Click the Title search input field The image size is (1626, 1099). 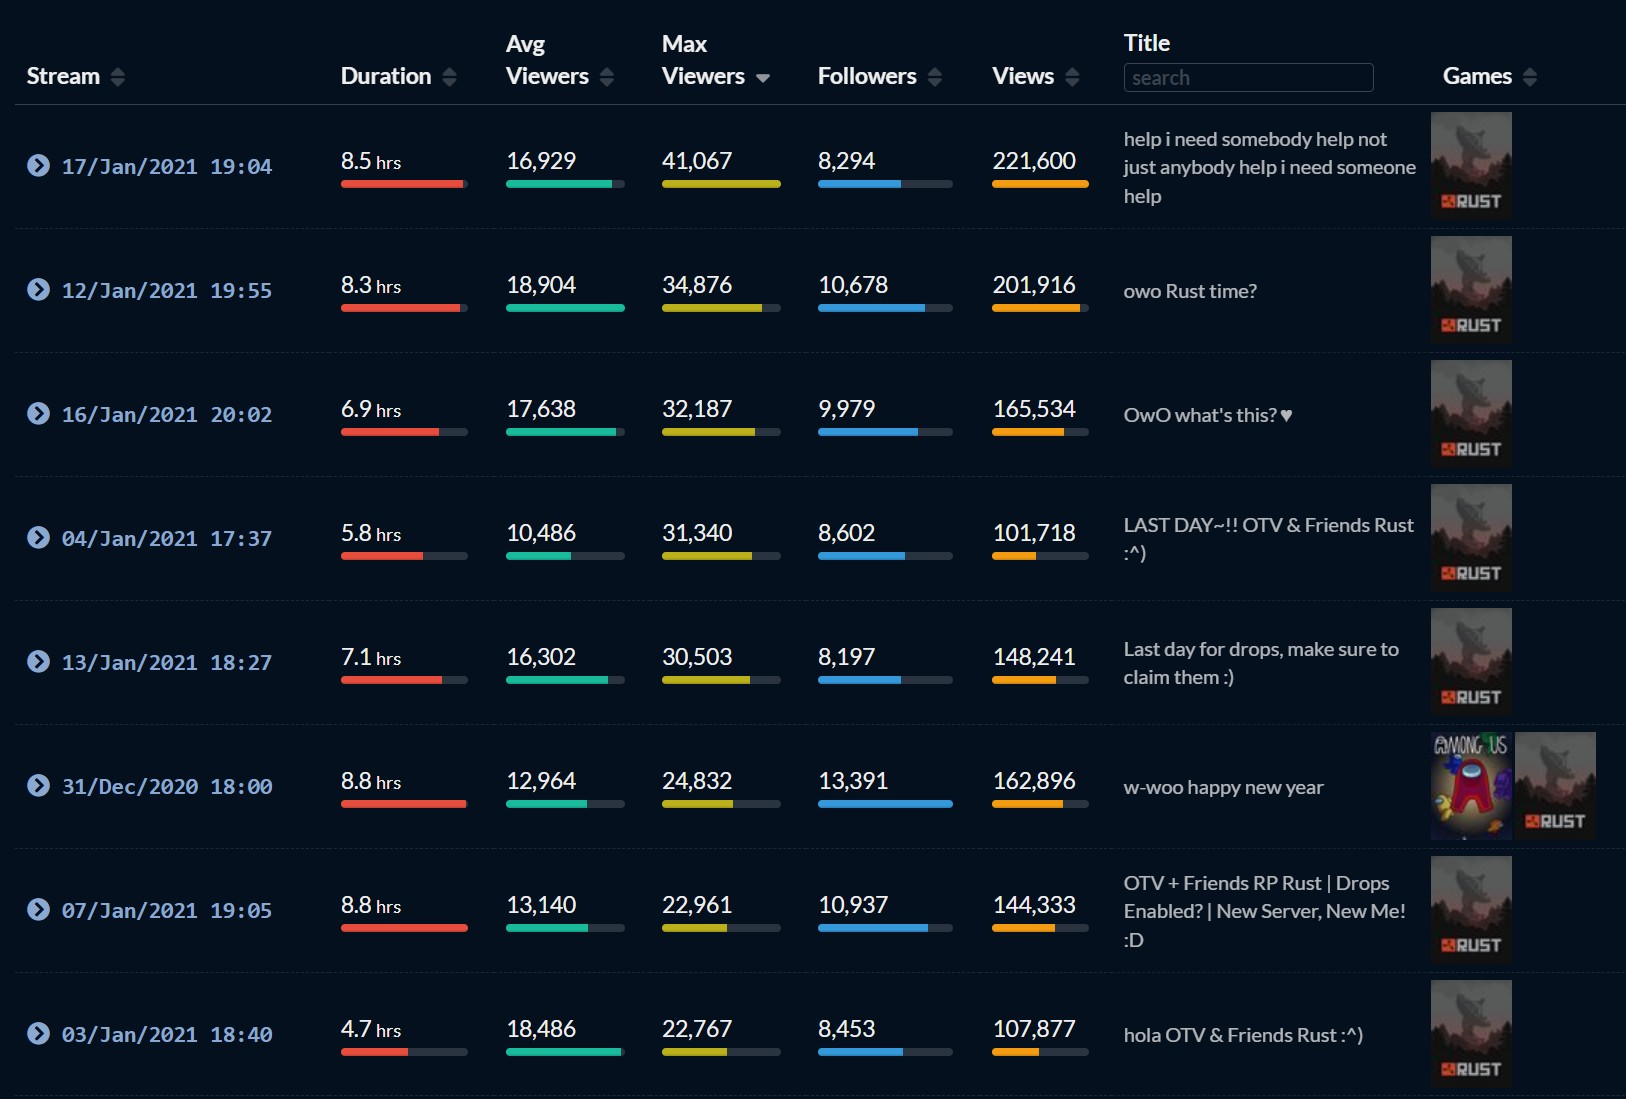[1248, 78]
